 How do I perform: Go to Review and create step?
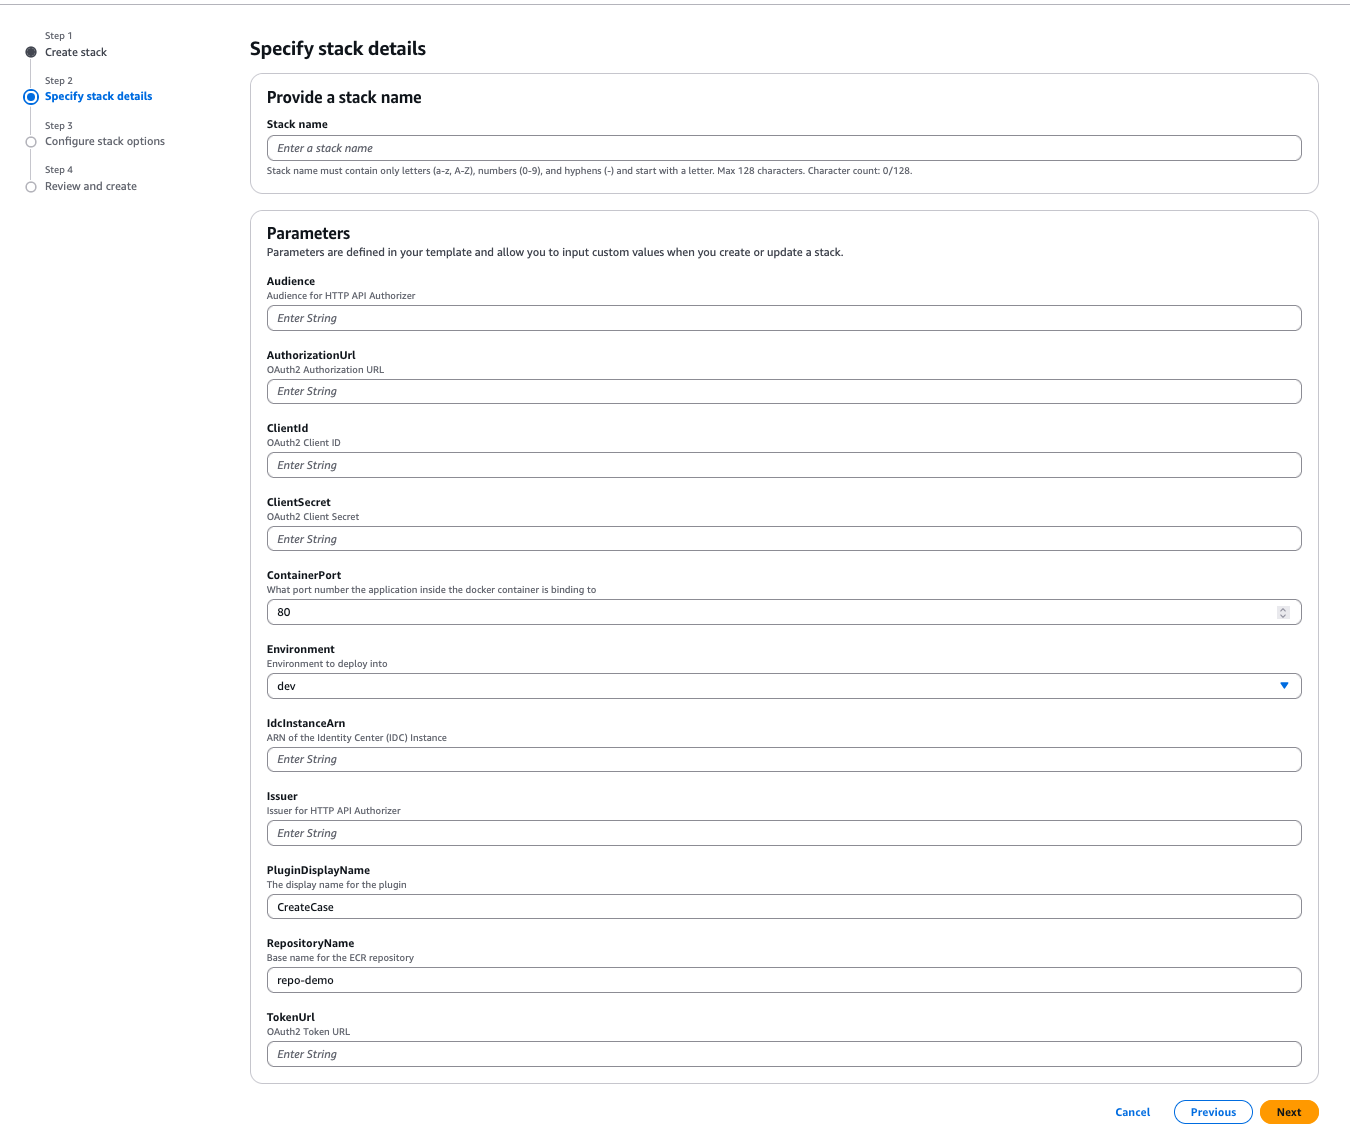[x=91, y=186]
